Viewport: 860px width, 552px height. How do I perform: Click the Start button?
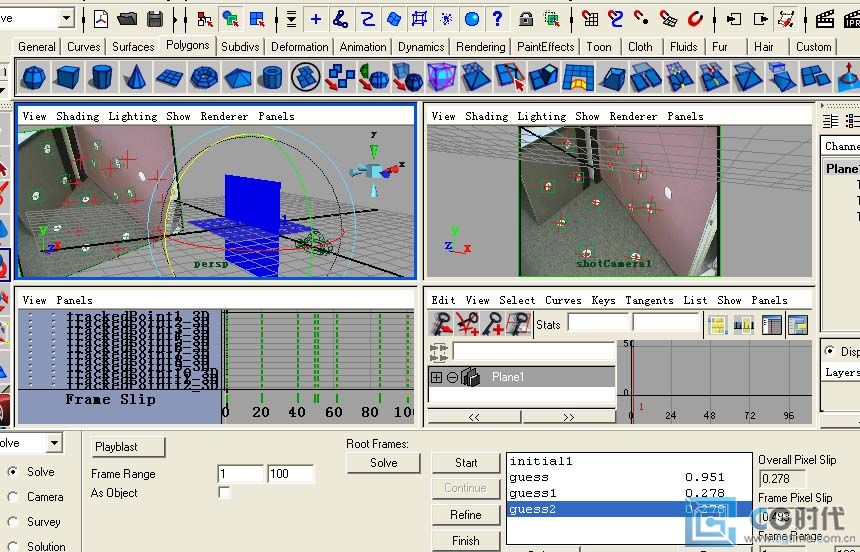click(466, 463)
